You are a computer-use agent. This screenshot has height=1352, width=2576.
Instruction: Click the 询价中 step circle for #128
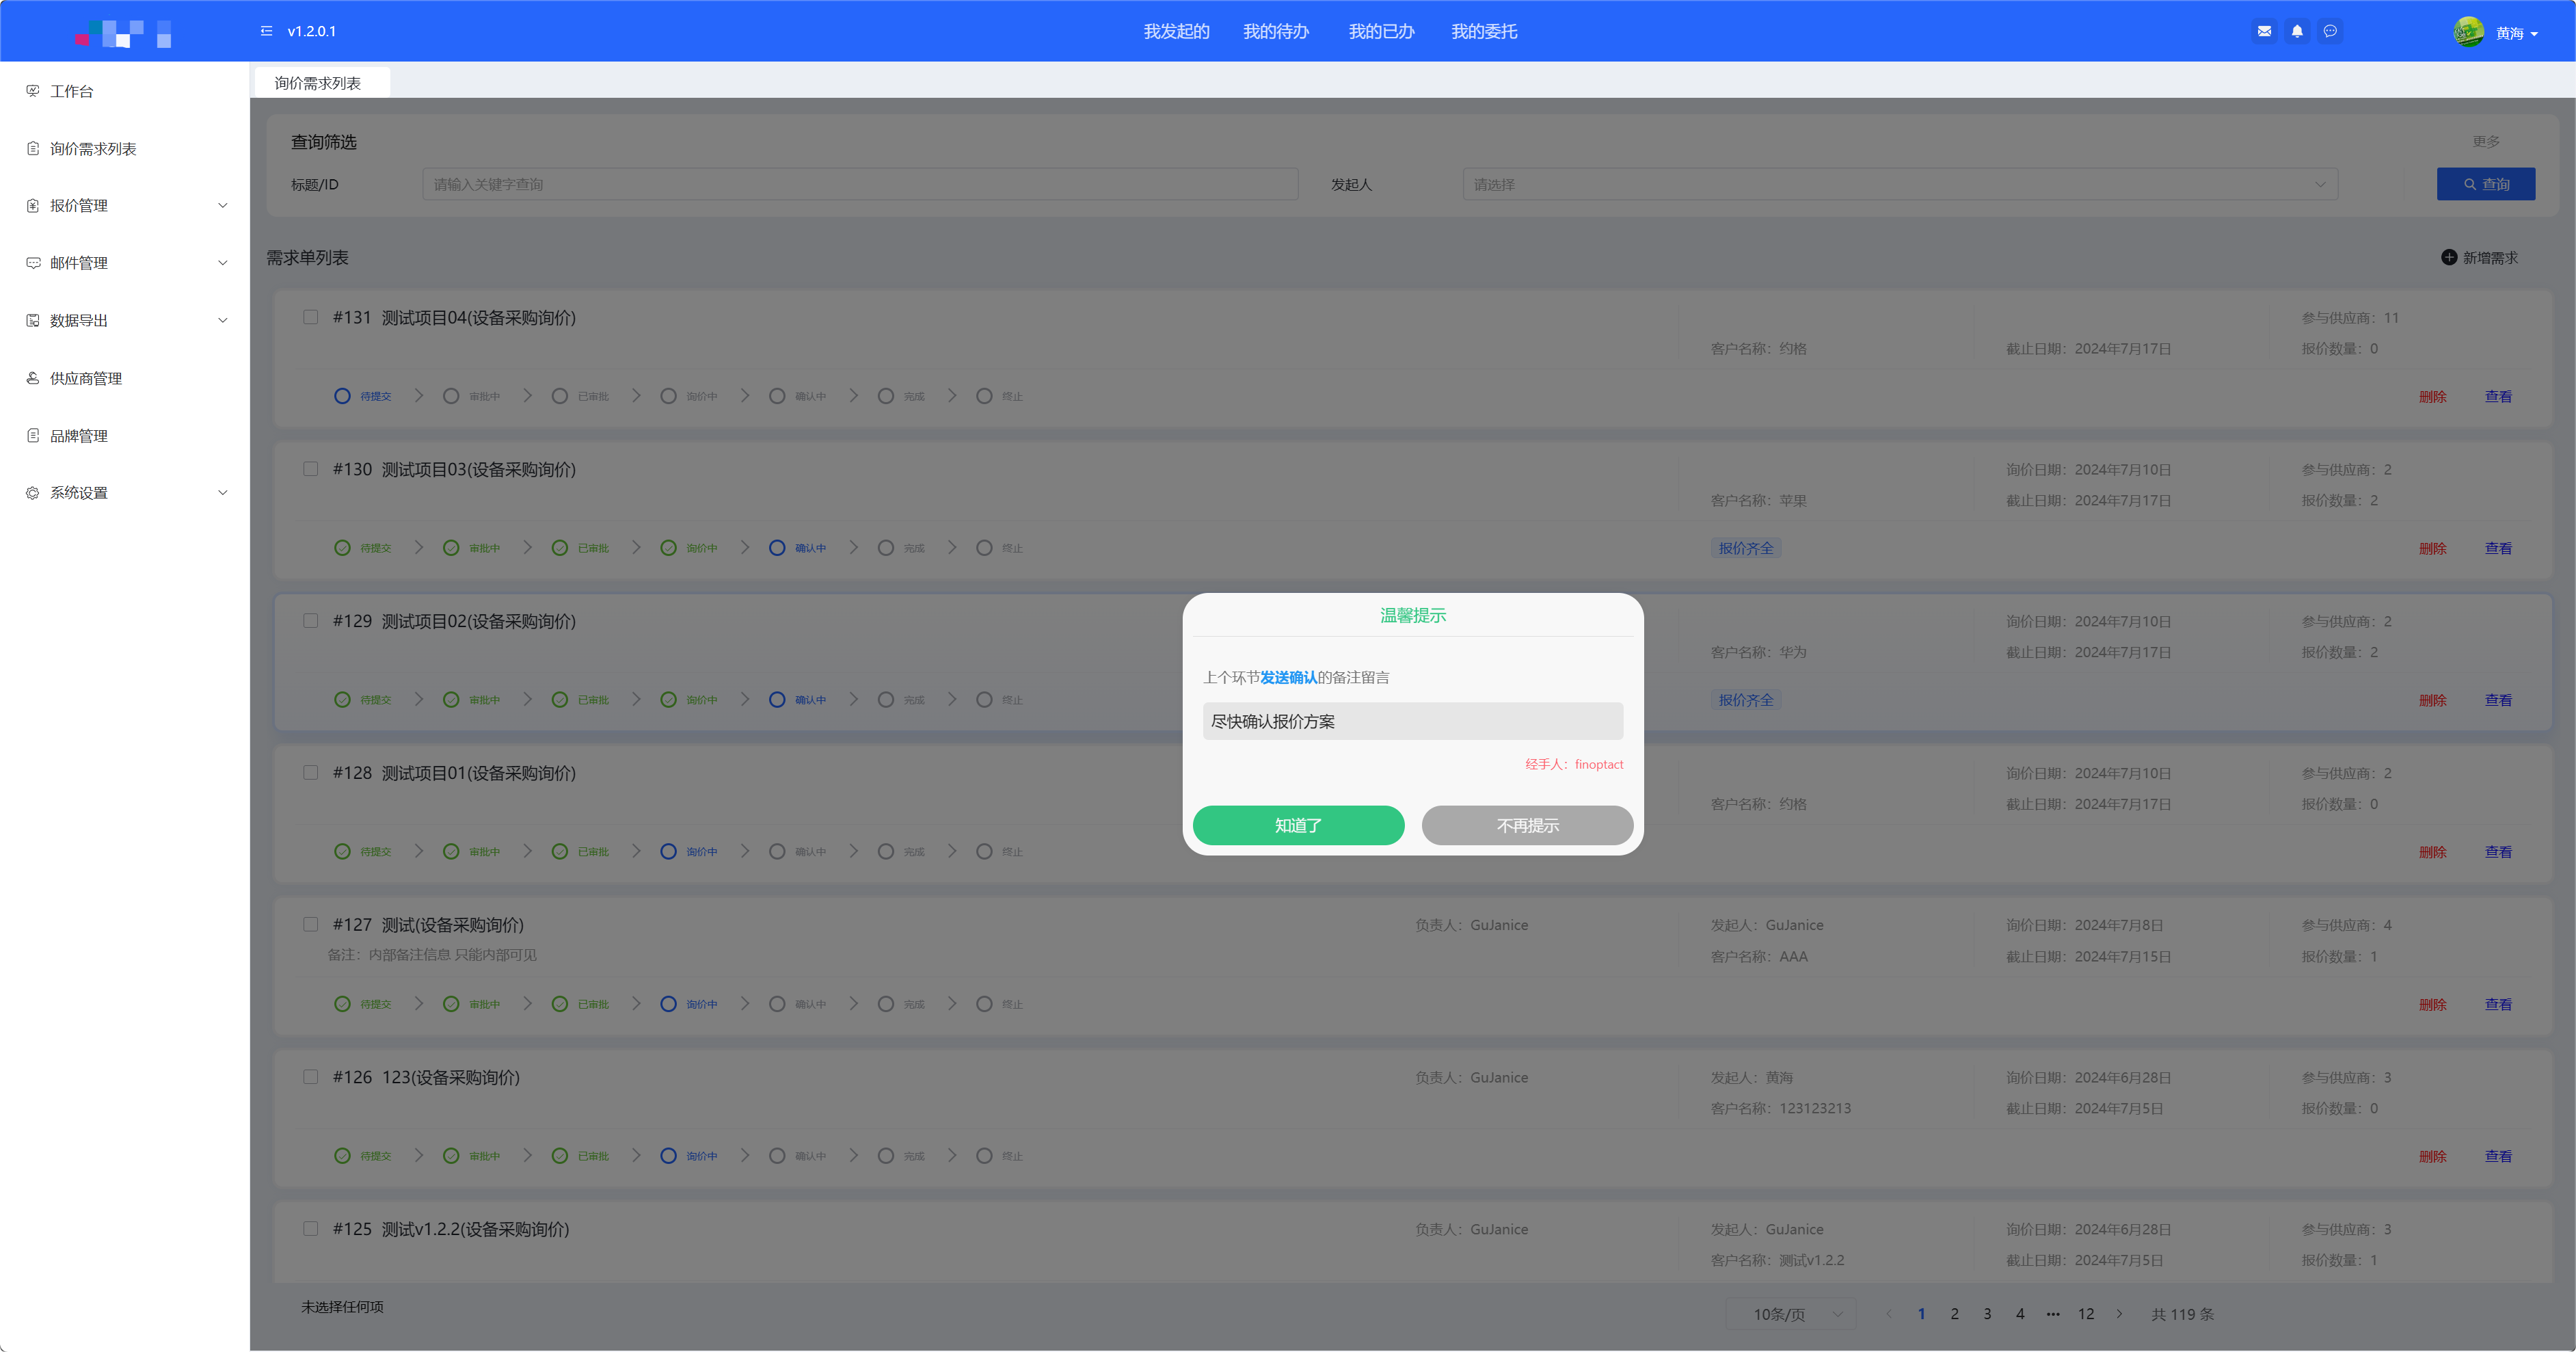[x=668, y=851]
